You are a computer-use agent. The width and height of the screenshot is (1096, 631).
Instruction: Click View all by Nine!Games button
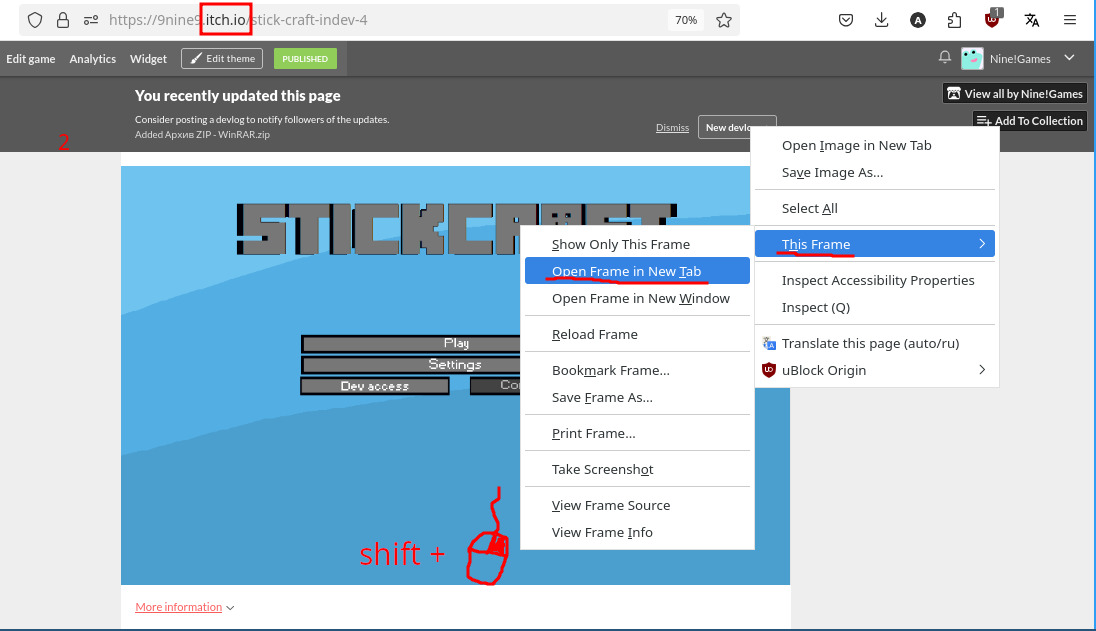[1015, 94]
